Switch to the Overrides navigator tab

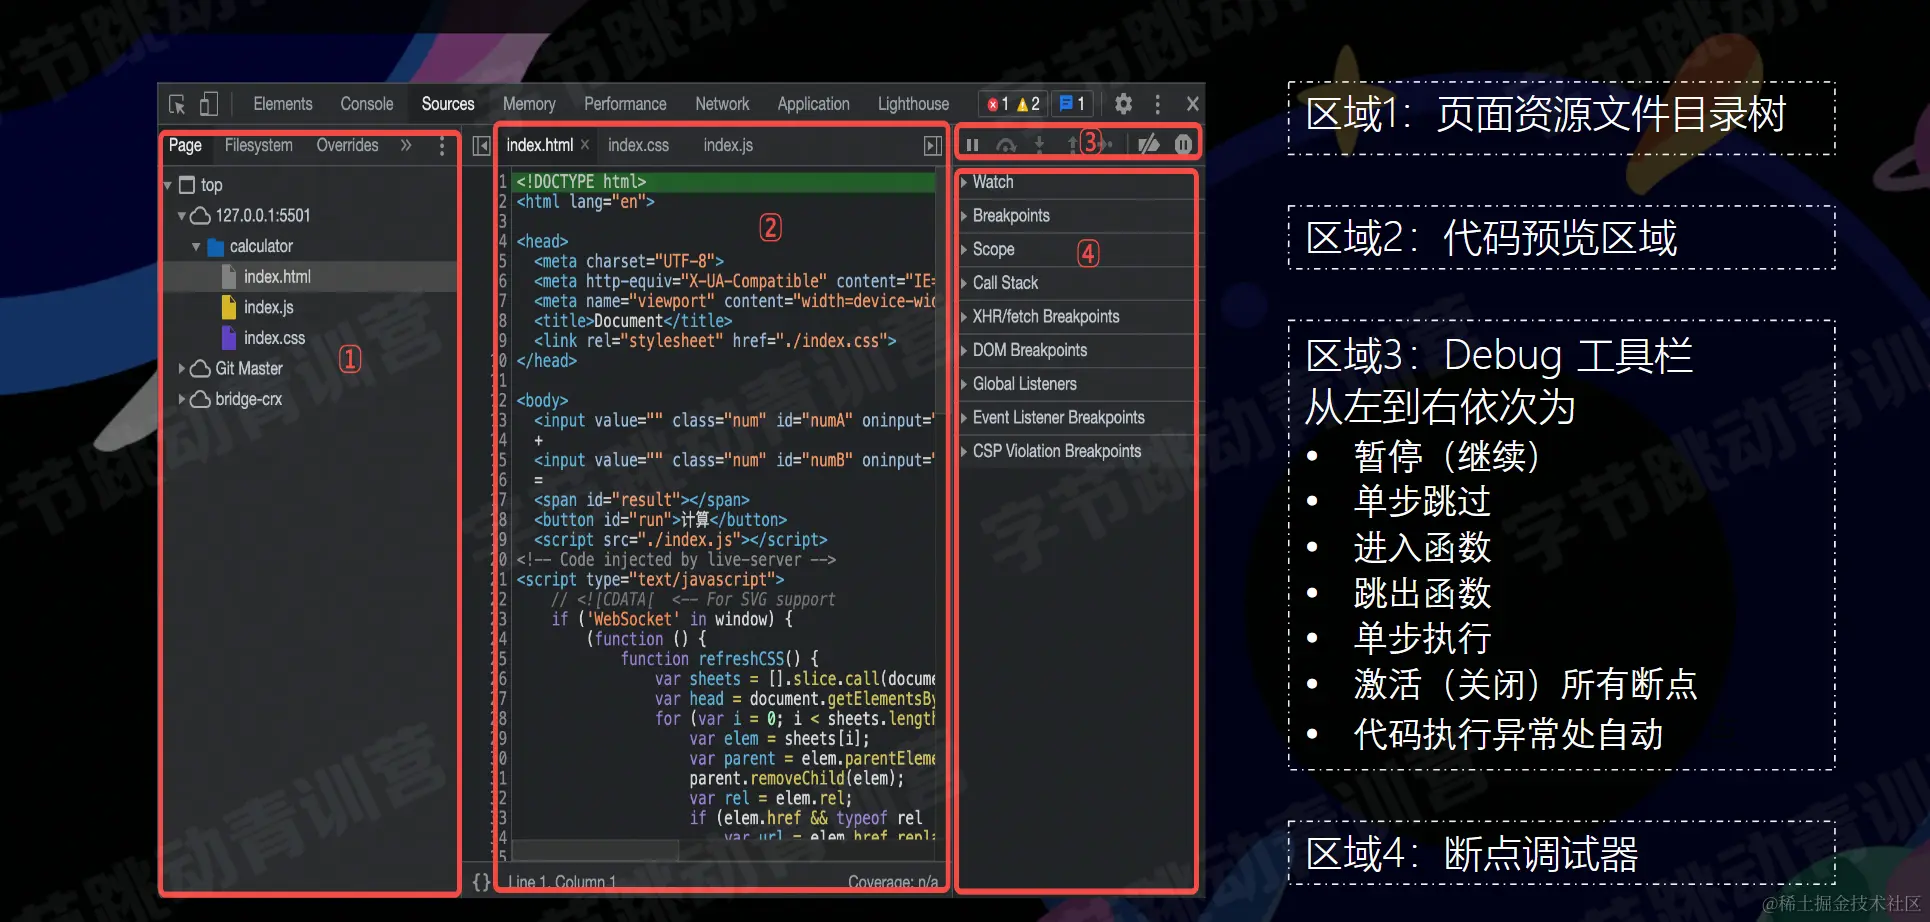[x=347, y=145]
